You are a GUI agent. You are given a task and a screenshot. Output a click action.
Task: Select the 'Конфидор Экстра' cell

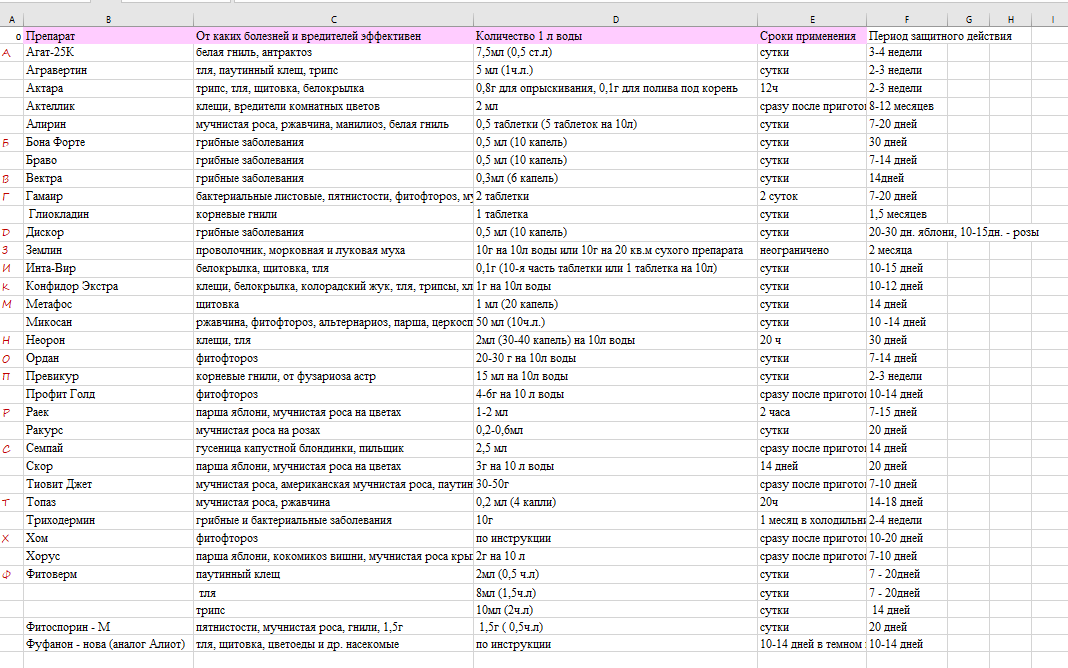[x=108, y=287]
